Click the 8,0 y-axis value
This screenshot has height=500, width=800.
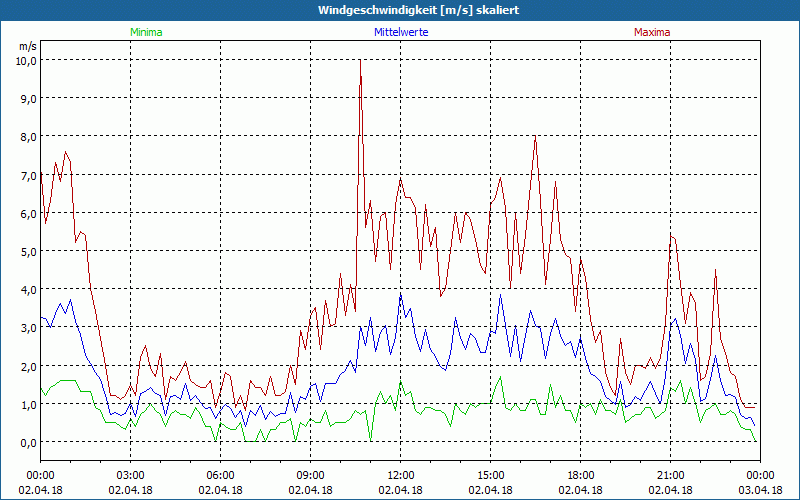(29, 137)
